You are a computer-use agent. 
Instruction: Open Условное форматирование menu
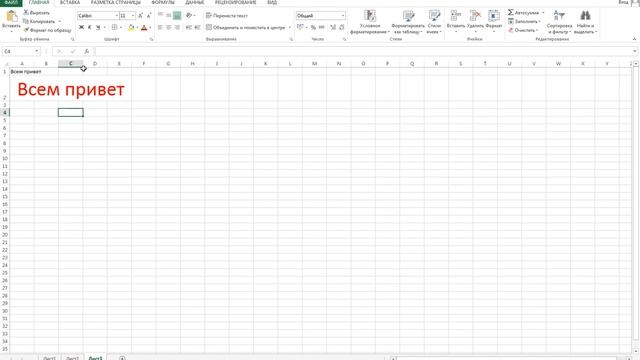[x=370, y=22]
